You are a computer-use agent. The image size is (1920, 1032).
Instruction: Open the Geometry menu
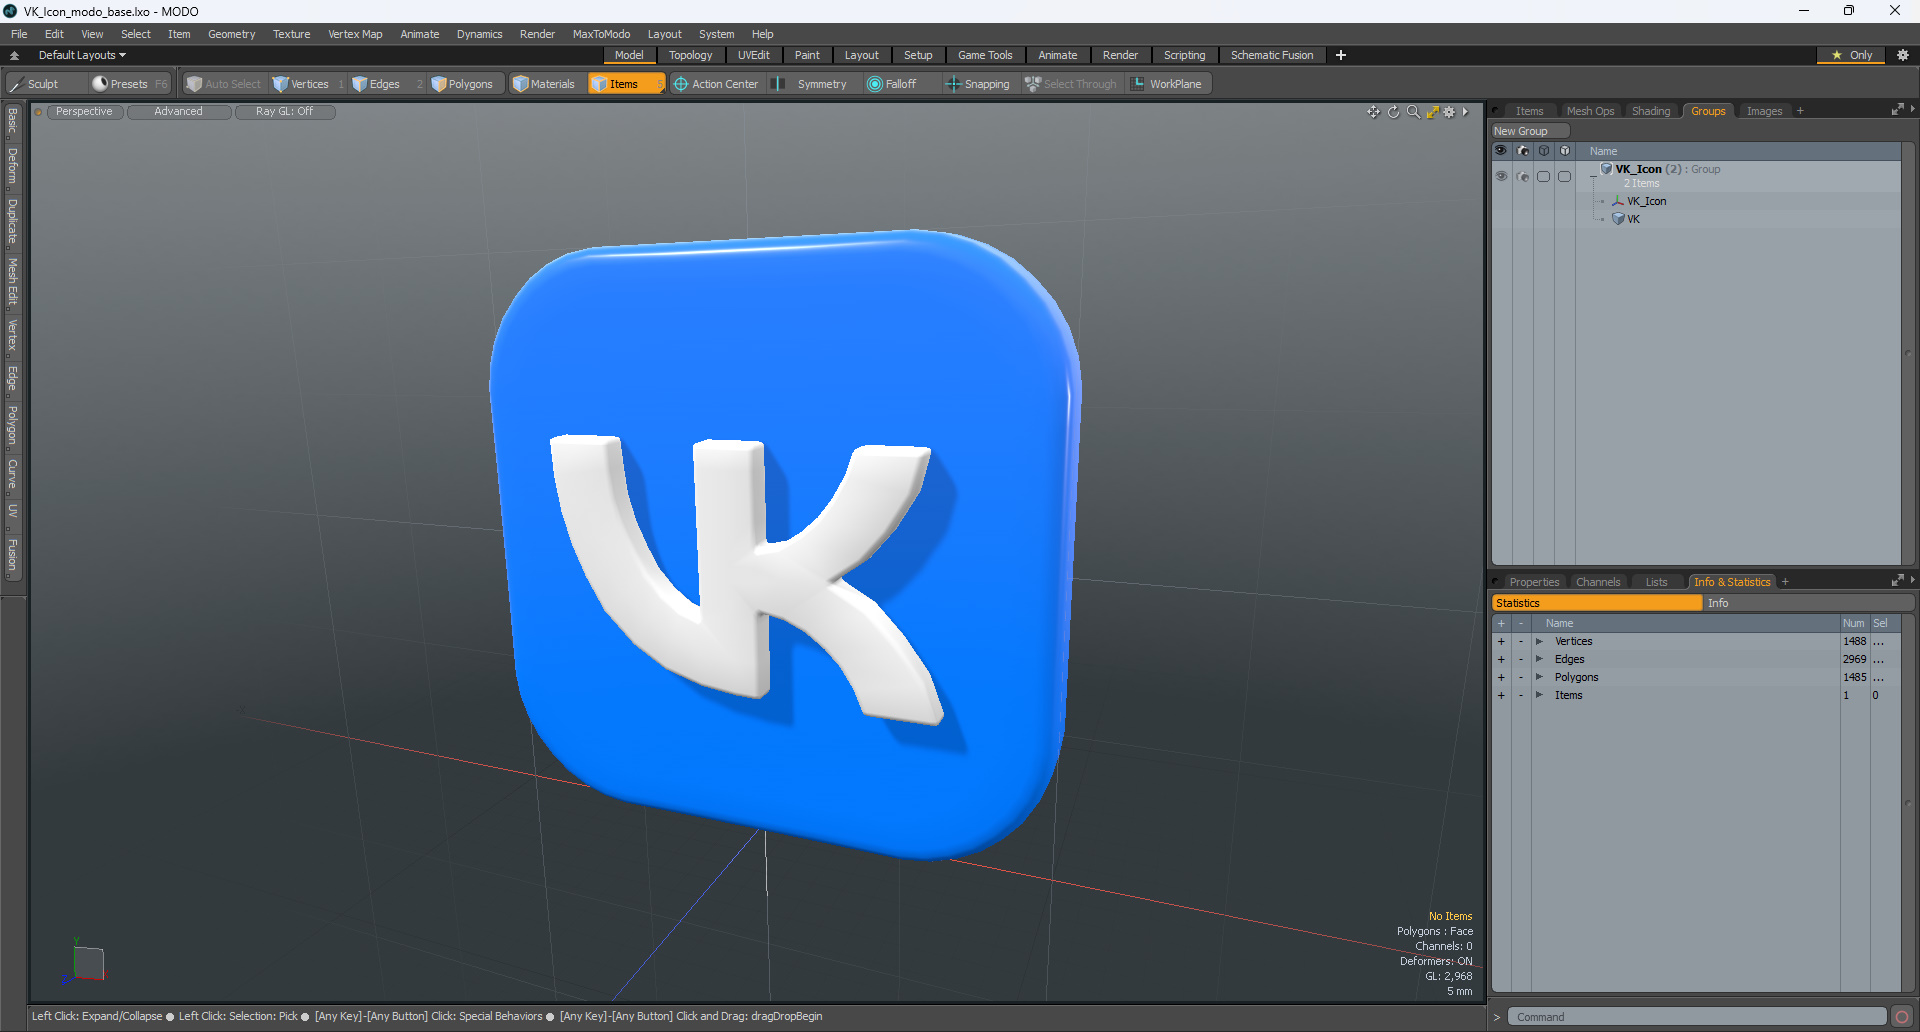pyautogui.click(x=232, y=34)
